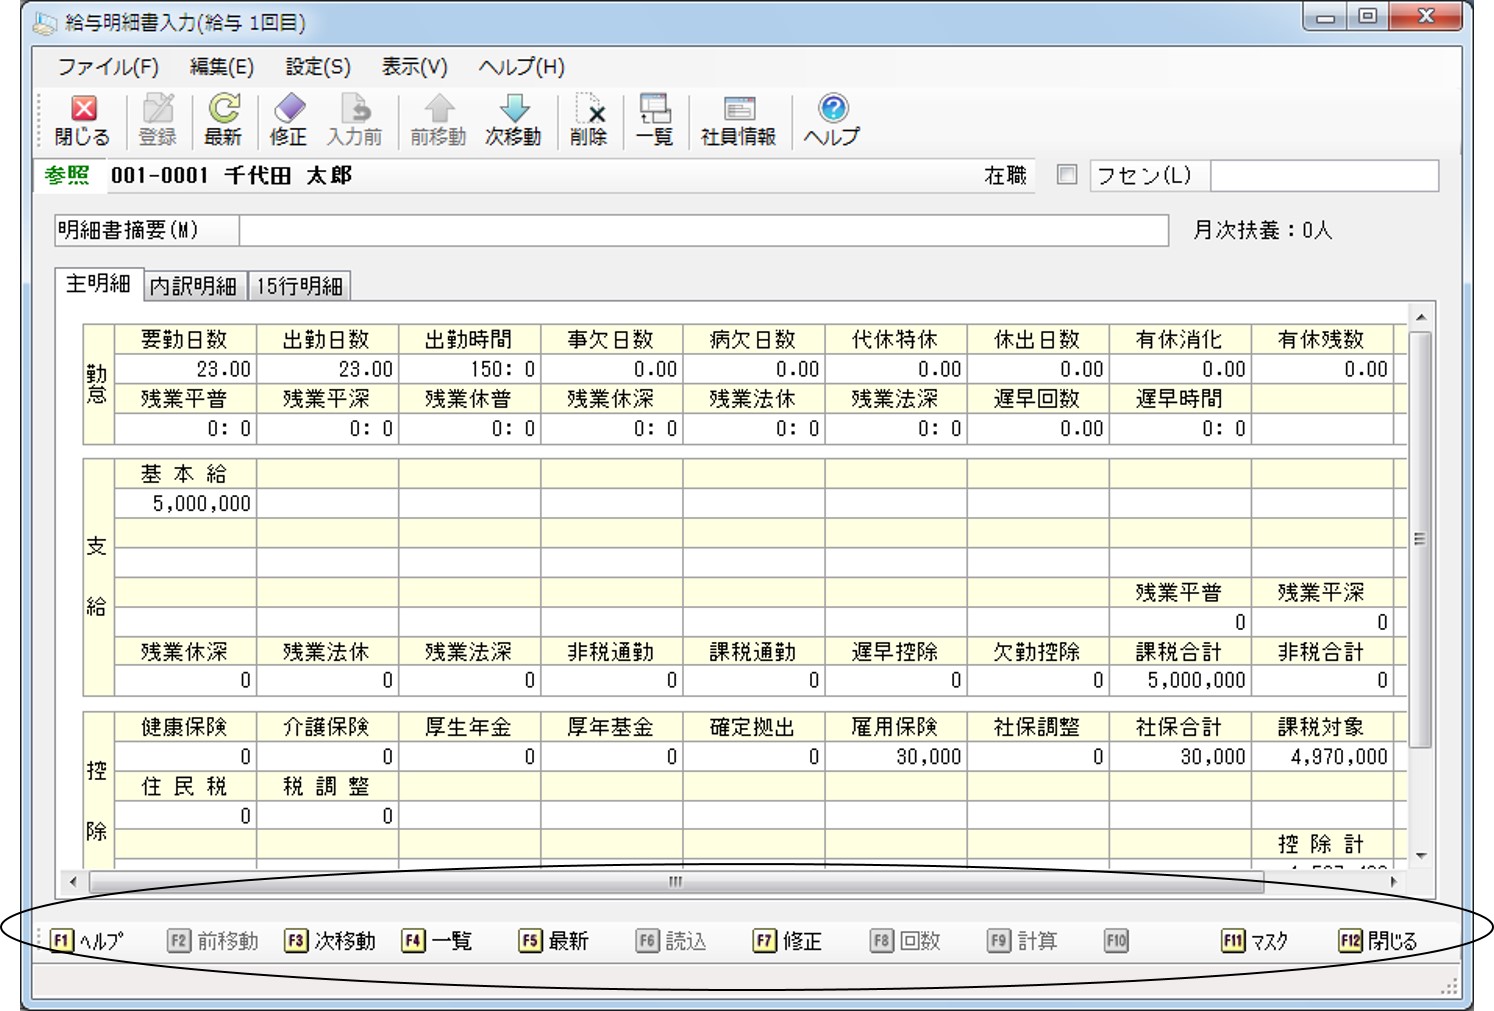
Task: Click the F7 修正 function button
Action: pyautogui.click(x=787, y=941)
